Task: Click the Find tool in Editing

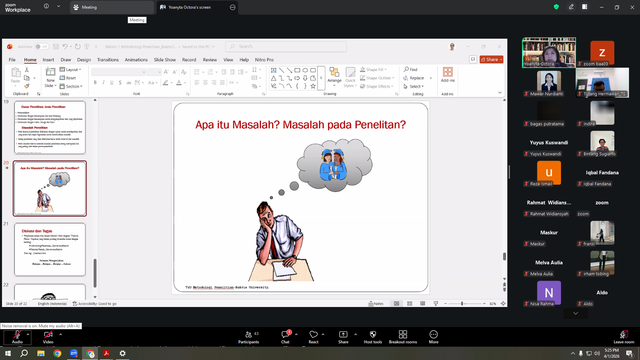Action: coord(411,69)
